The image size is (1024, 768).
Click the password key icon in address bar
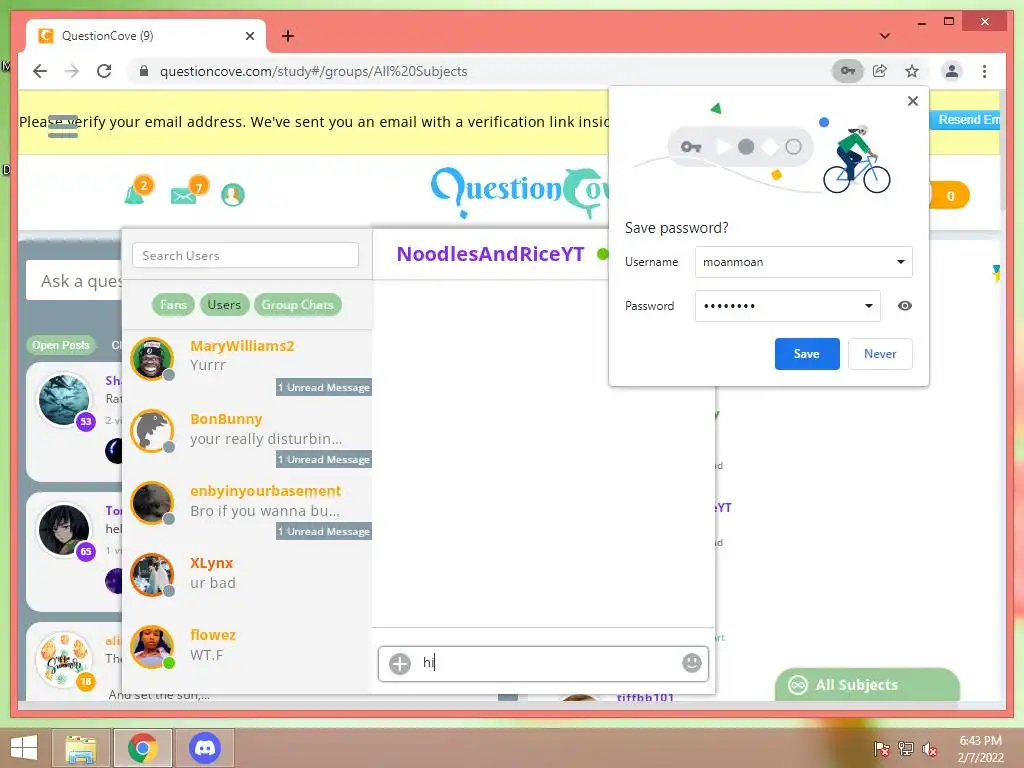848,71
